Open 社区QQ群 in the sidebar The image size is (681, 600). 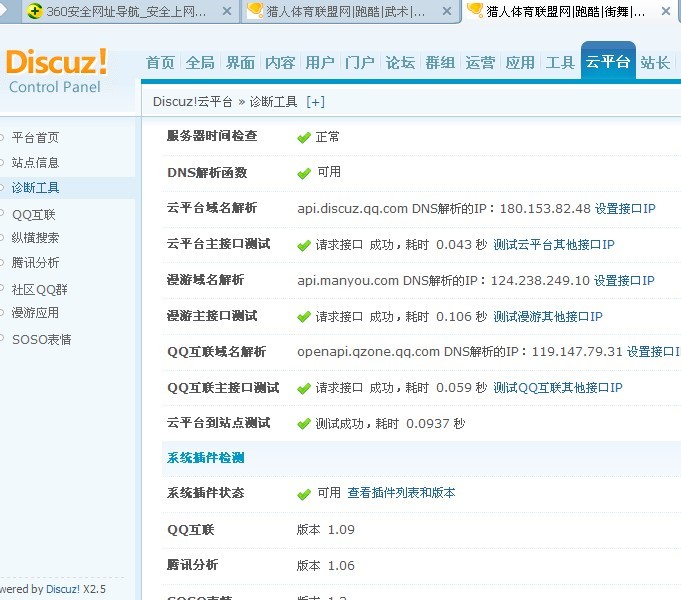click(x=40, y=289)
